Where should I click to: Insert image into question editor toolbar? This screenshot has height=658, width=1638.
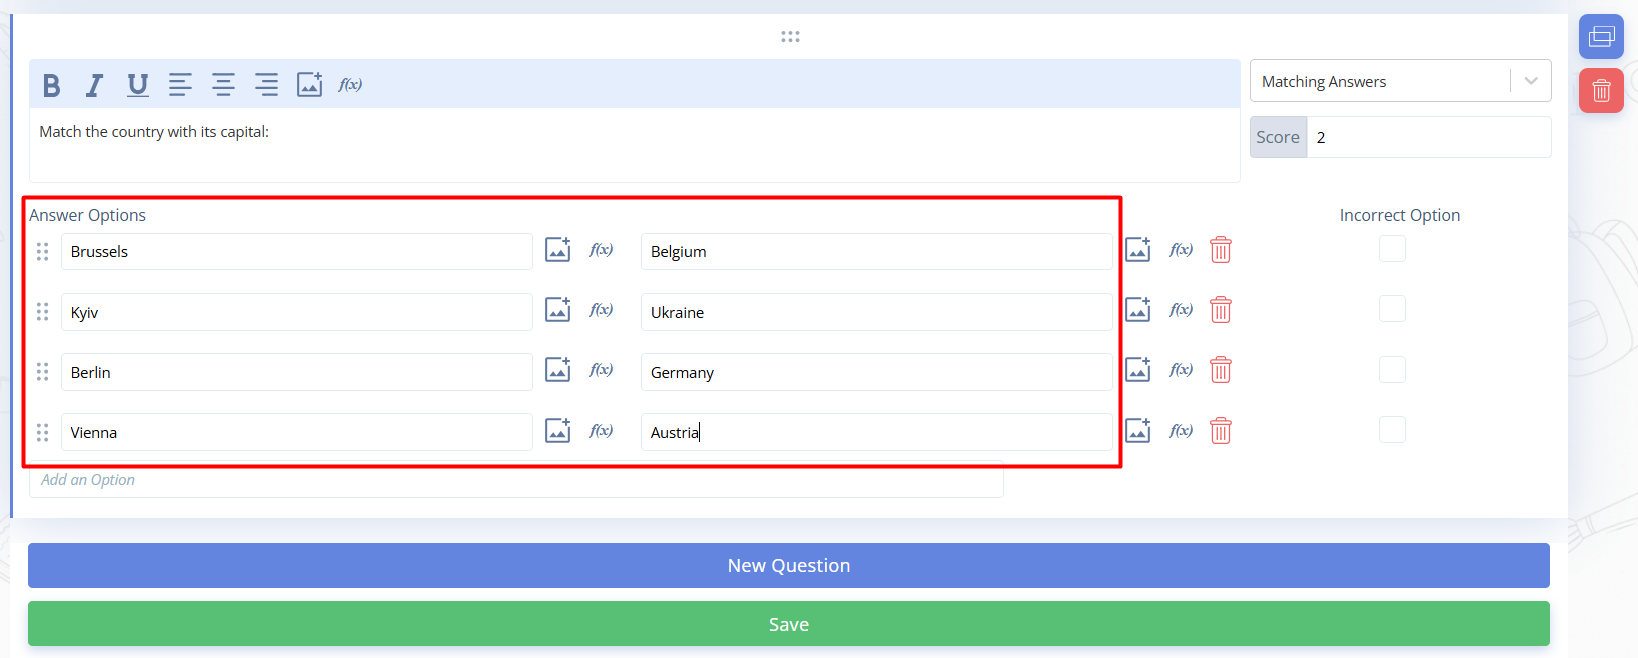[x=309, y=85]
